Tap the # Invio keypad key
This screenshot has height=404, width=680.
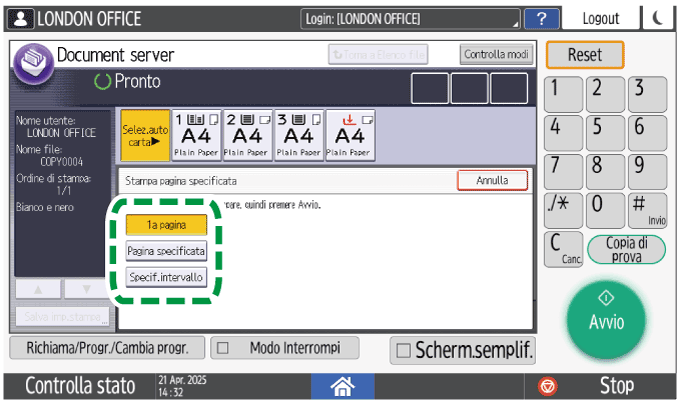[x=647, y=211]
